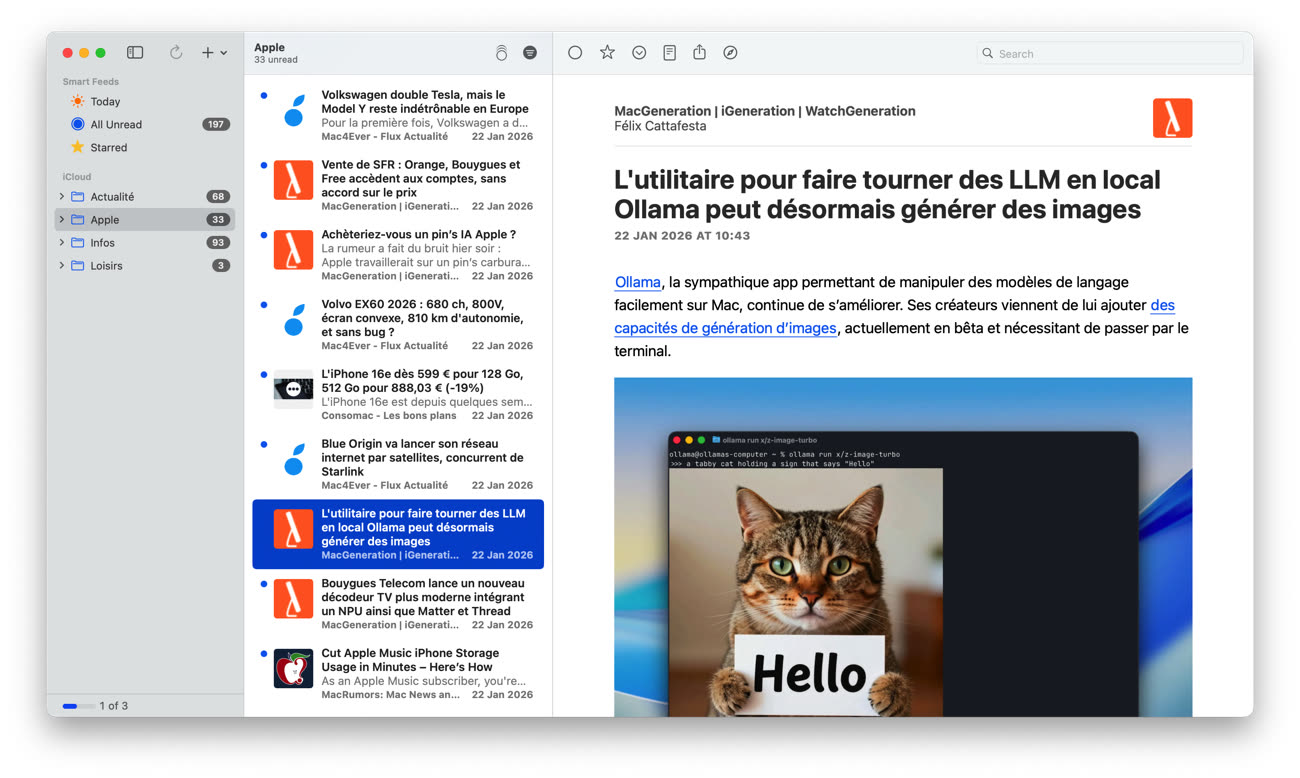The height and width of the screenshot is (778, 1300).
Task: Toggle read/unread status circle in toolbar
Action: click(575, 53)
